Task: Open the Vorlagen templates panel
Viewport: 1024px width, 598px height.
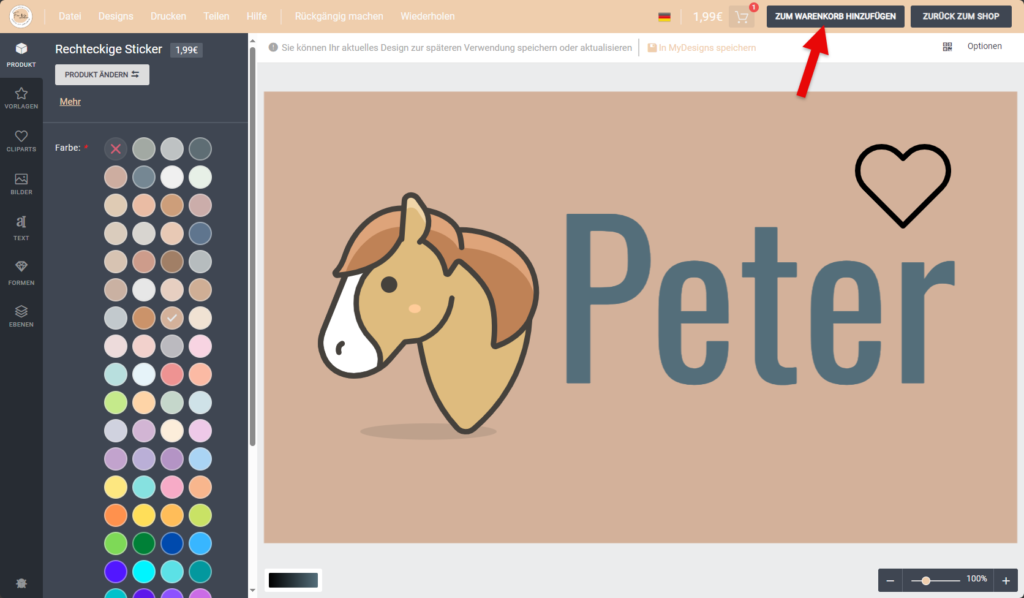Action: tap(21, 98)
